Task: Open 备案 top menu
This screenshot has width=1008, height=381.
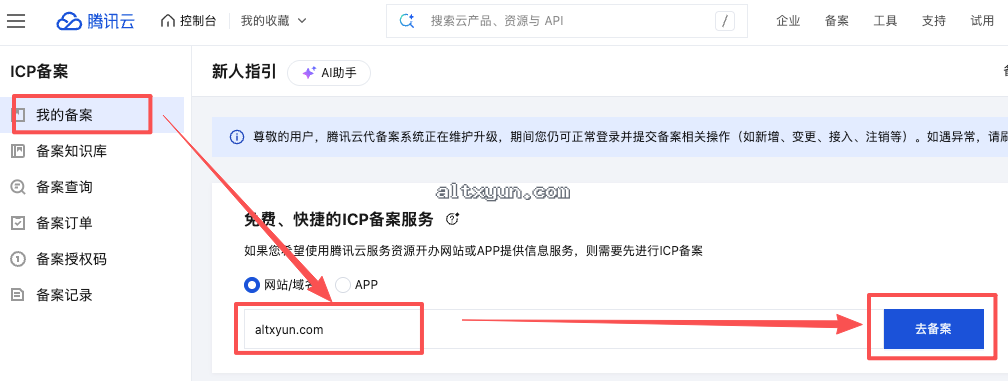Action: coord(837,21)
